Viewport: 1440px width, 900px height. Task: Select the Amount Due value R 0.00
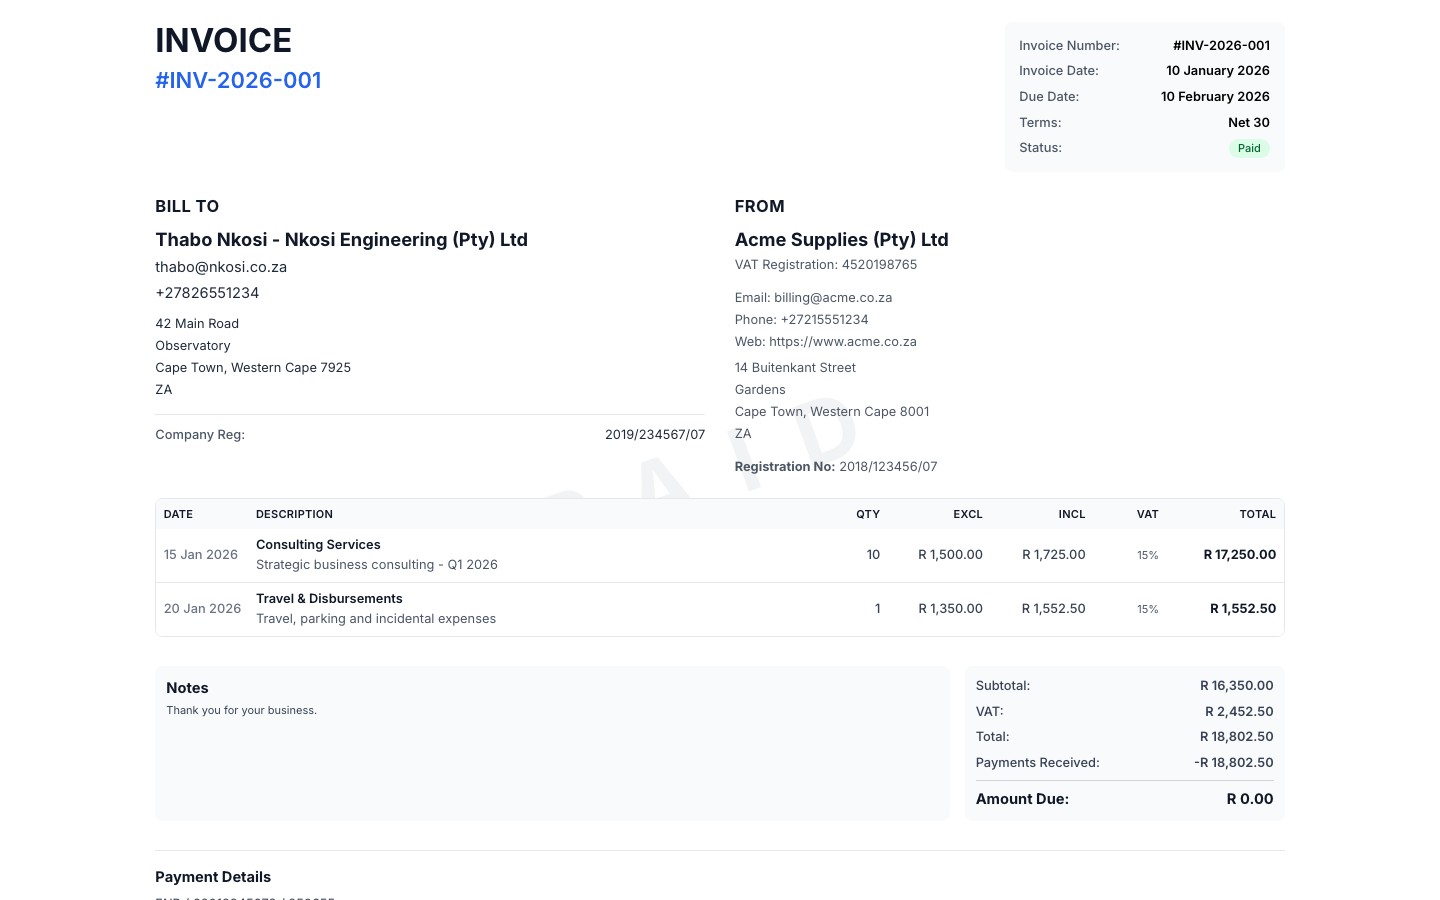[x=1249, y=799]
